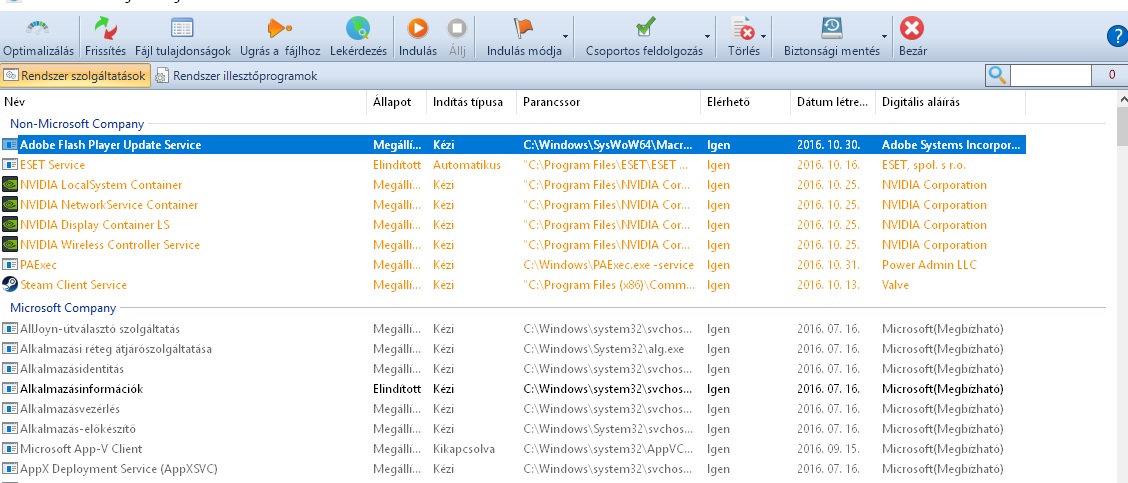Click NVIDIA Display Container LS icon
Screen dimensions: 1128x483
[10, 225]
